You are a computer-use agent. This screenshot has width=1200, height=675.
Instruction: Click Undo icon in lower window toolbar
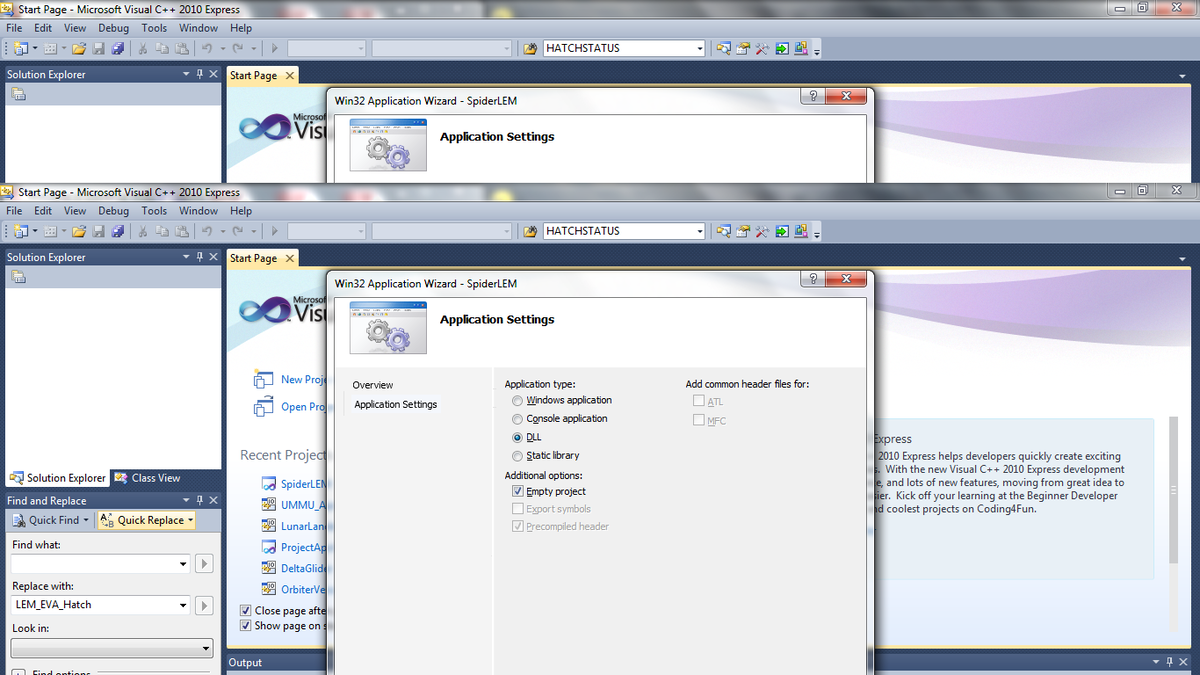(206, 231)
